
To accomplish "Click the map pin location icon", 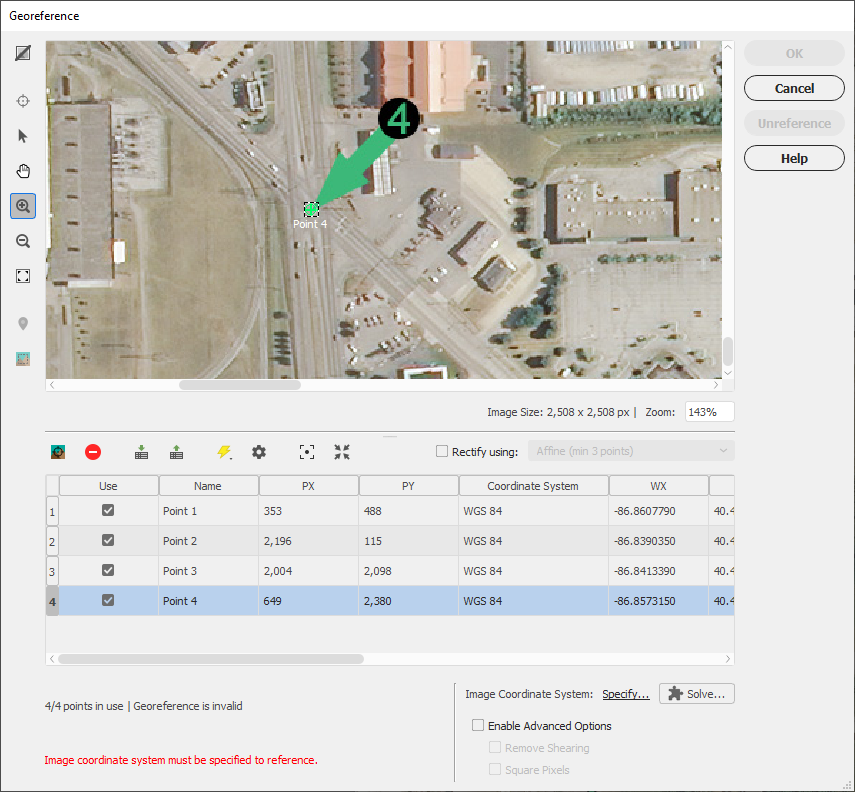I will coord(23,324).
